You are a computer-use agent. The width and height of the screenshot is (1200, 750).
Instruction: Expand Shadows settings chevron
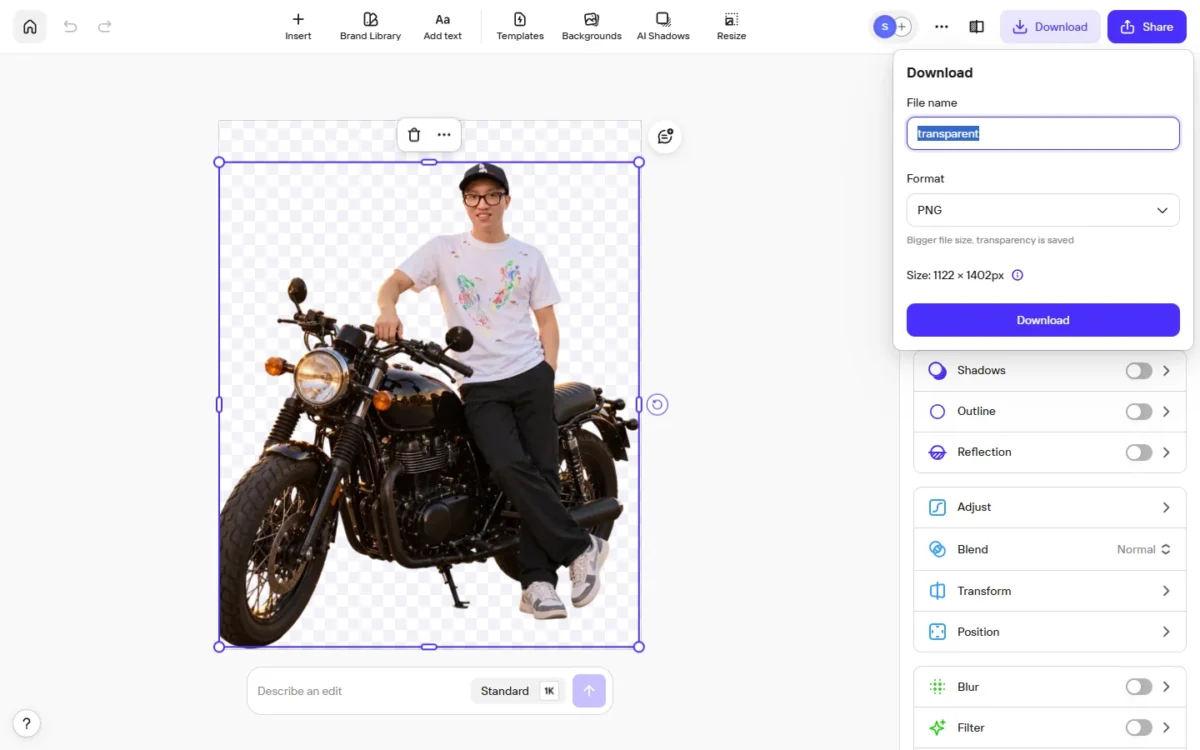[x=1166, y=371]
